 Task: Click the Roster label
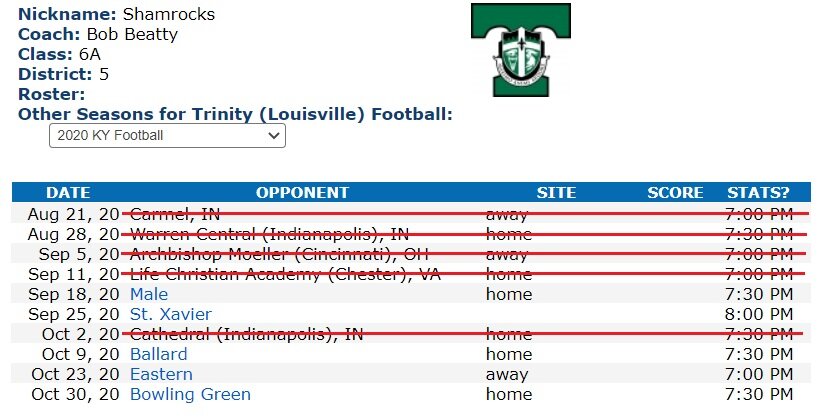coord(51,94)
